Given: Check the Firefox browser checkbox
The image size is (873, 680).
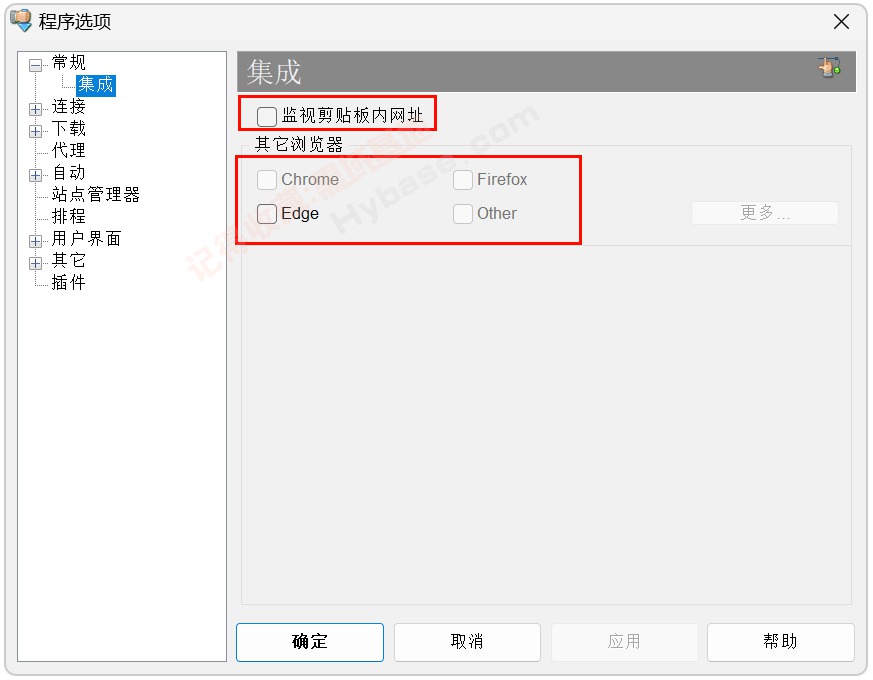Looking at the screenshot, I should 463,179.
